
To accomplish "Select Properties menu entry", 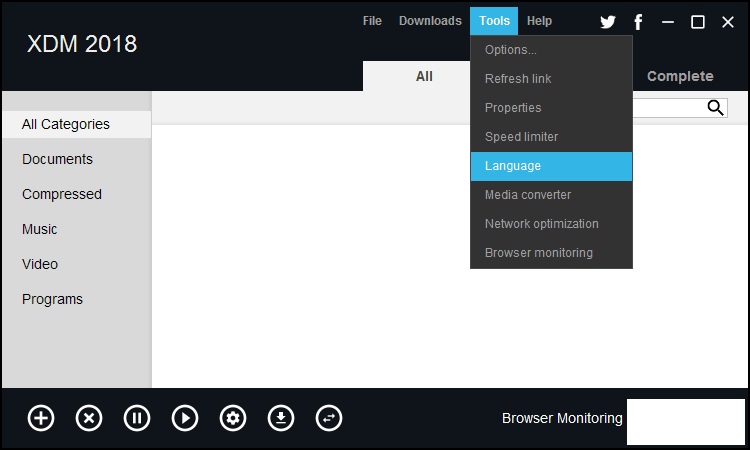I will (551, 108).
